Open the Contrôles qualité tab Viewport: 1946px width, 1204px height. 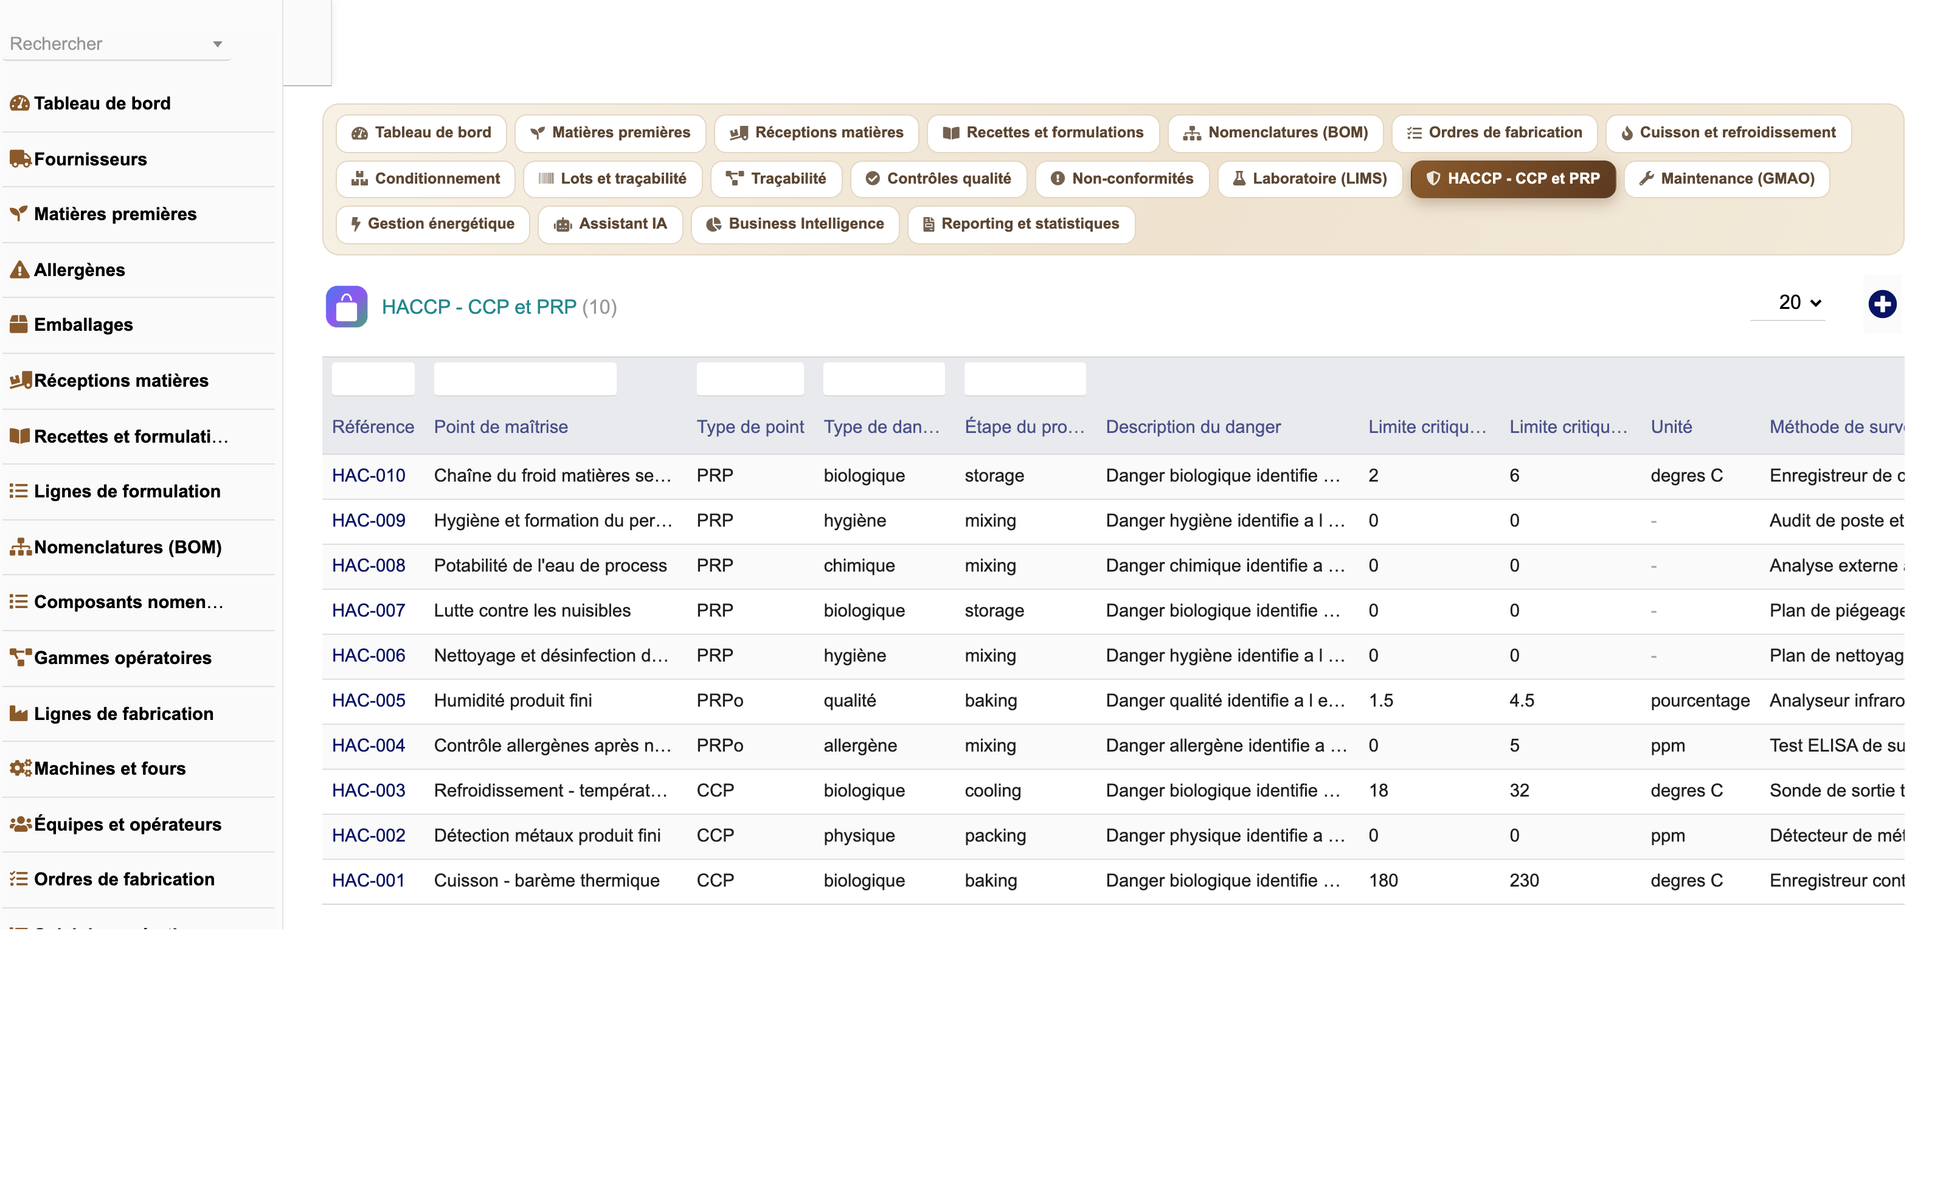tap(938, 179)
